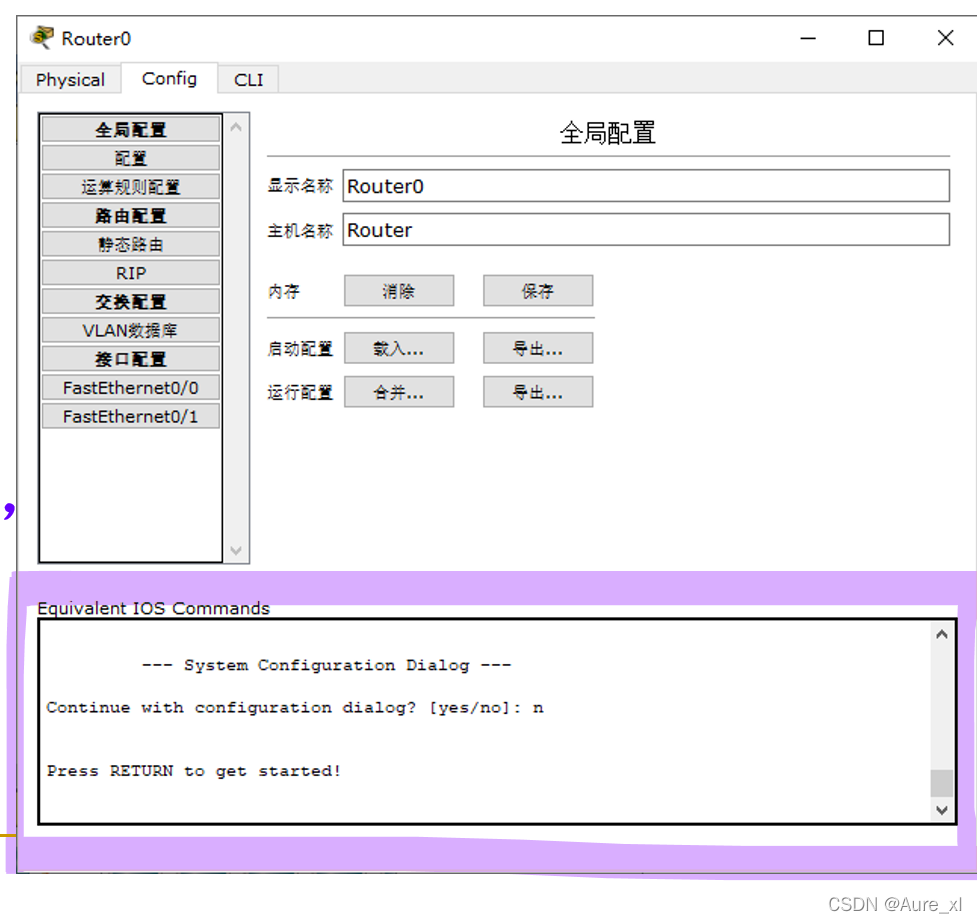The height and width of the screenshot is (923, 977).
Task: Open 运算规则配置 in the sidebar
Action: tap(131, 187)
